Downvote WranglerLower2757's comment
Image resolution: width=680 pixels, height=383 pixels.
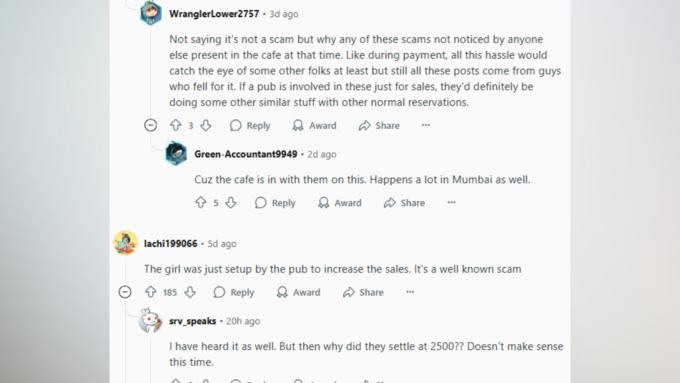coord(206,125)
